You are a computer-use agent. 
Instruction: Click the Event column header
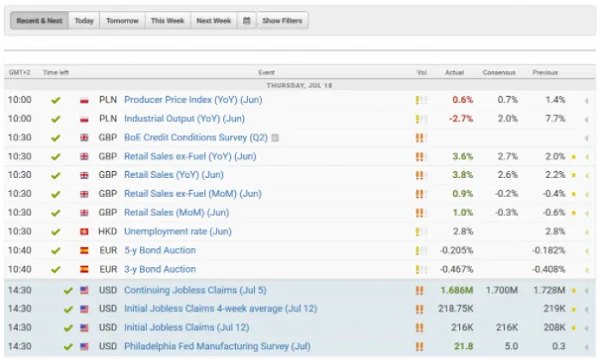266,72
